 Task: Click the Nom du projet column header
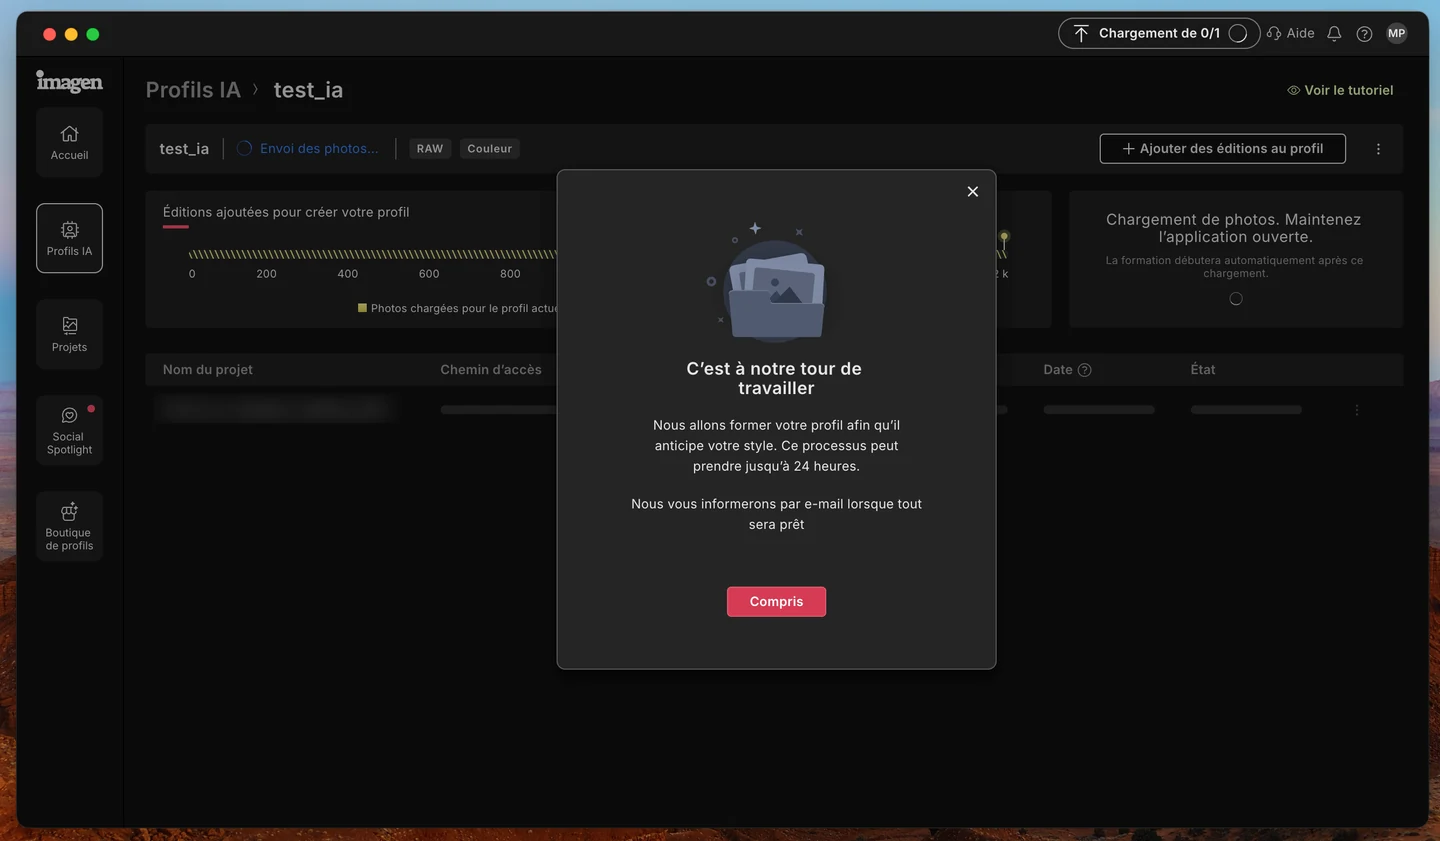[x=208, y=370]
